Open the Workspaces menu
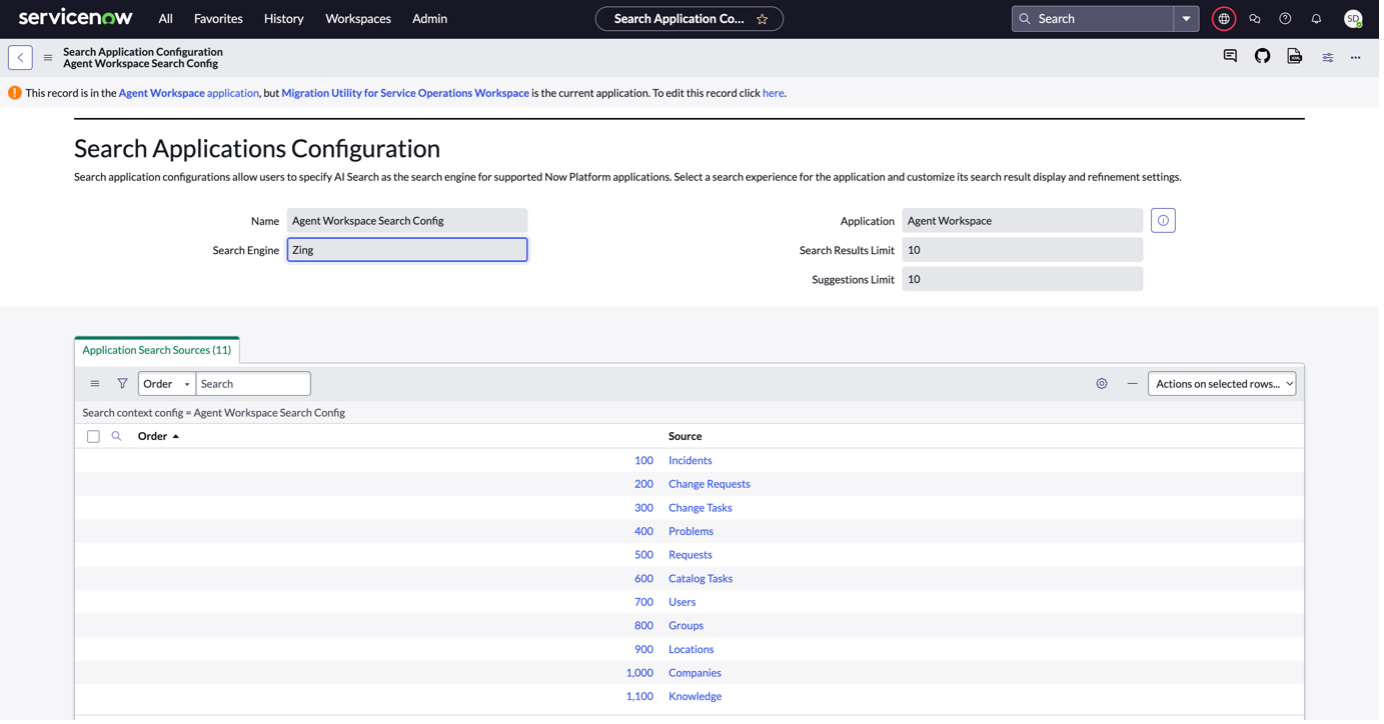This screenshot has width=1384, height=724. (x=360, y=19)
